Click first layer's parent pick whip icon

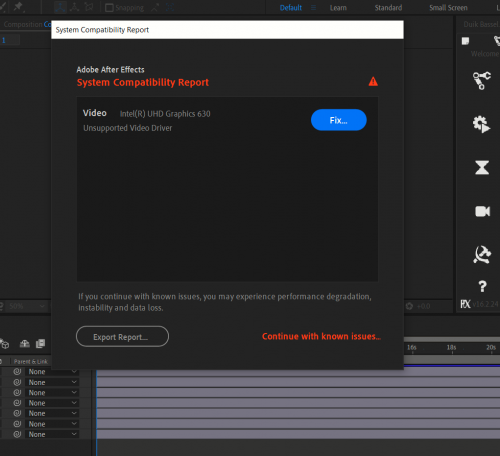tap(17, 371)
